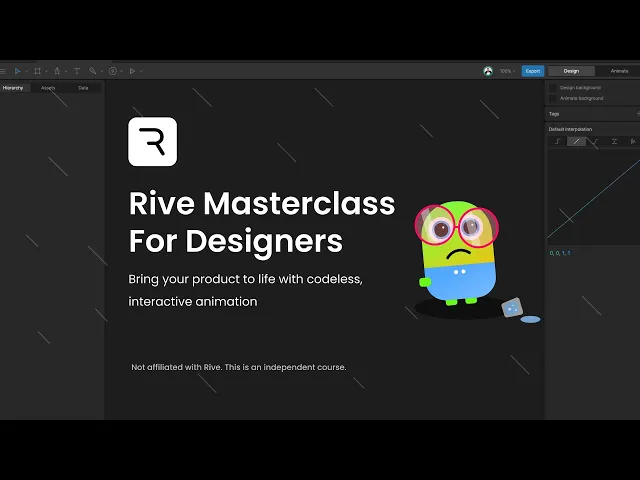Open the user avatar profile
640x480 pixels.
(488, 71)
